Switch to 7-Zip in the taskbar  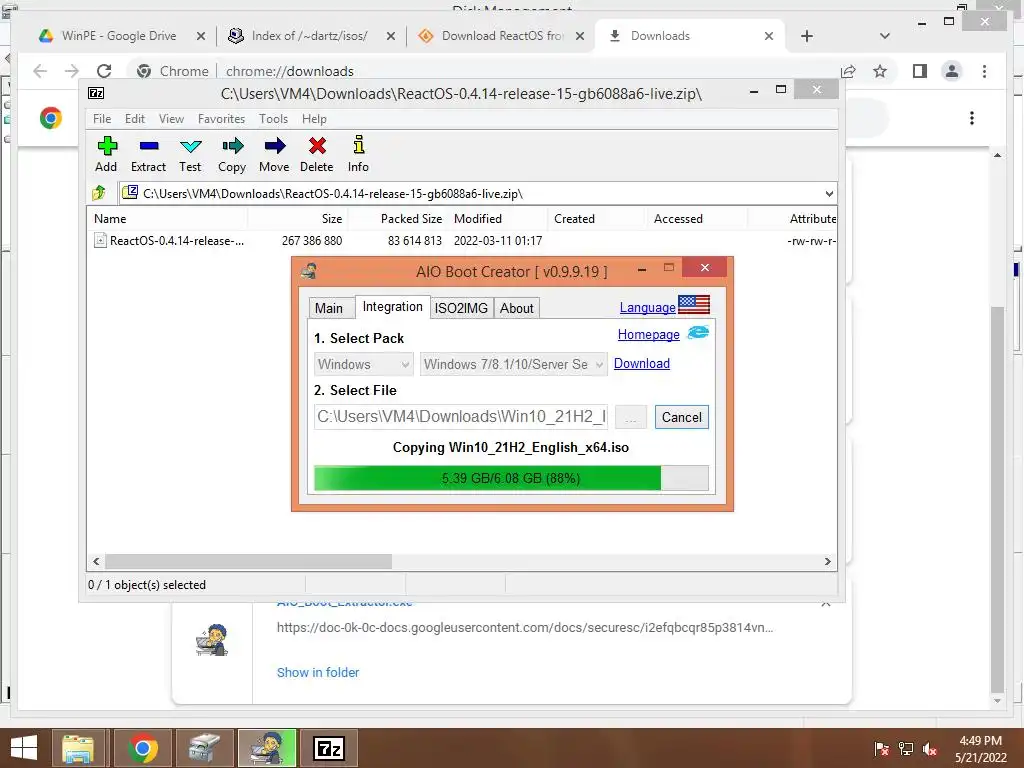[329, 748]
